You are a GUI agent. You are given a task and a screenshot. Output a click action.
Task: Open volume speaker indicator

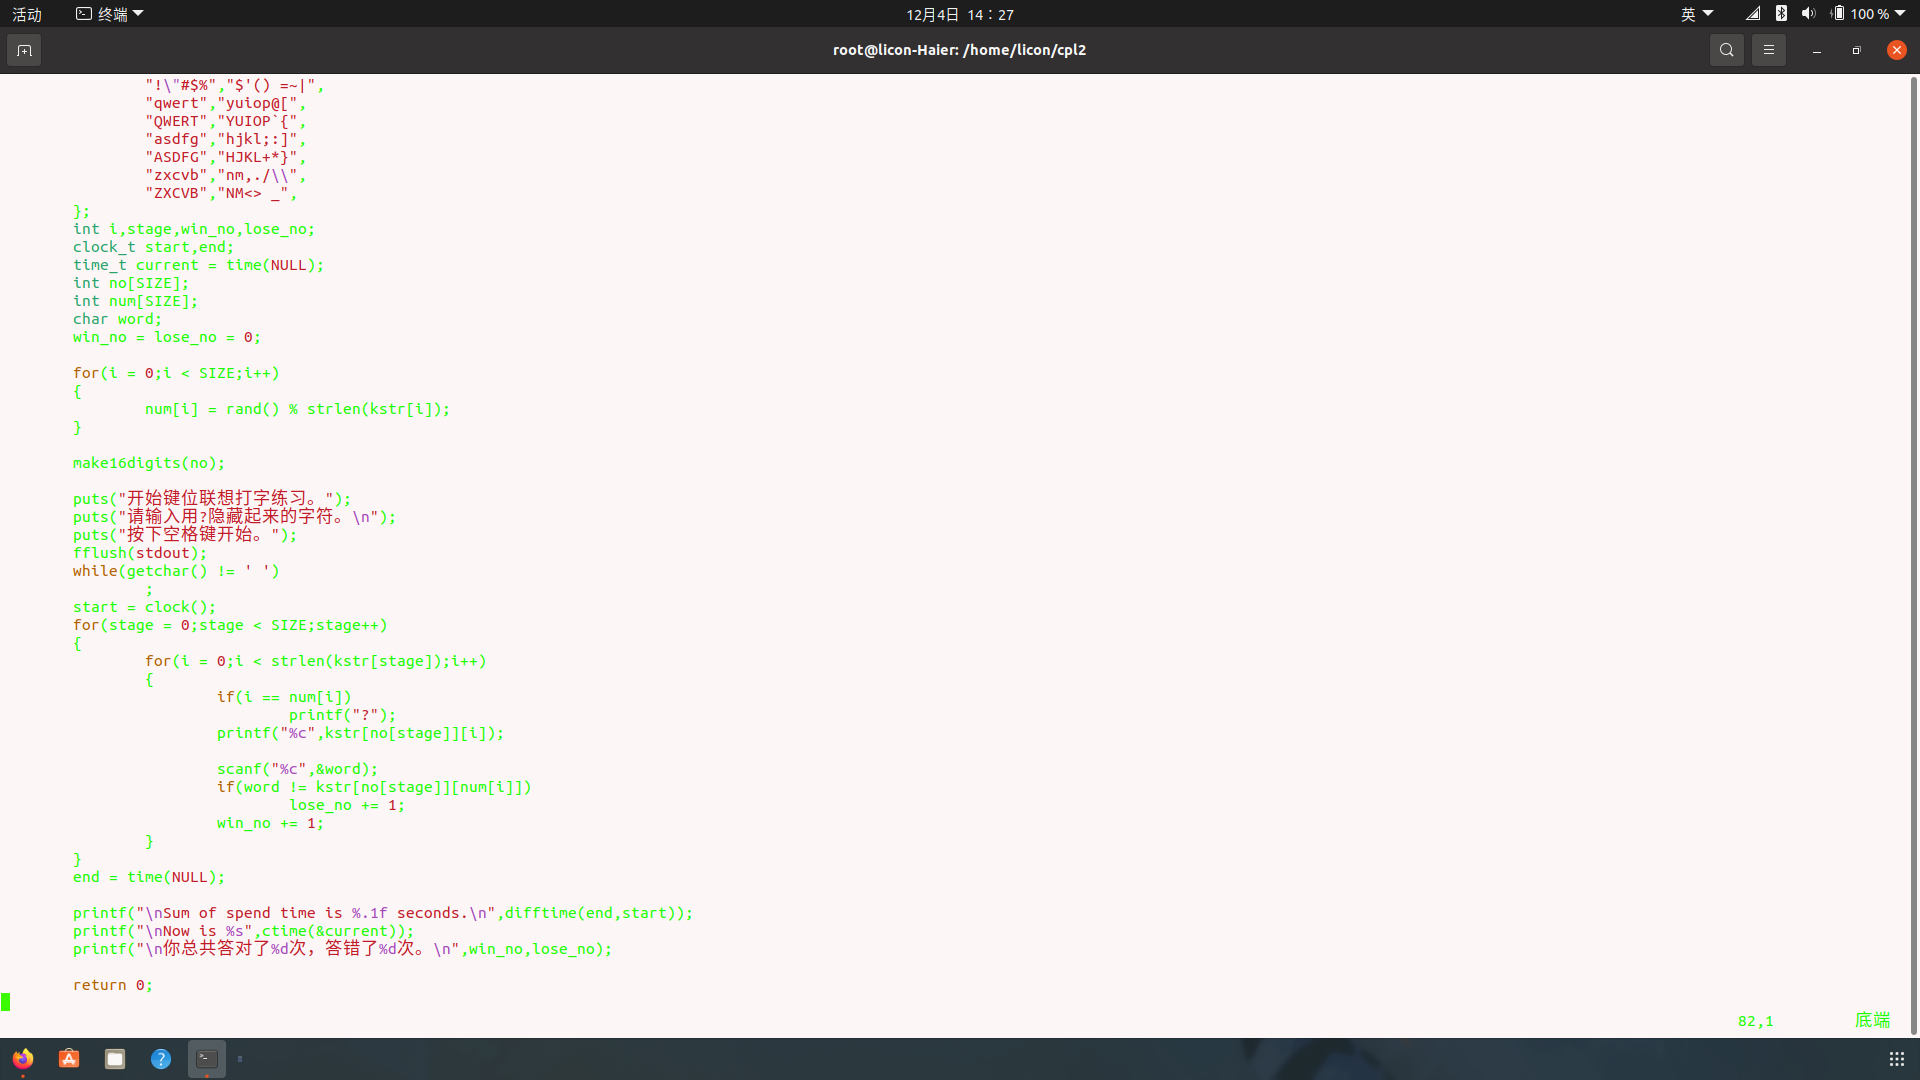[x=1808, y=14]
